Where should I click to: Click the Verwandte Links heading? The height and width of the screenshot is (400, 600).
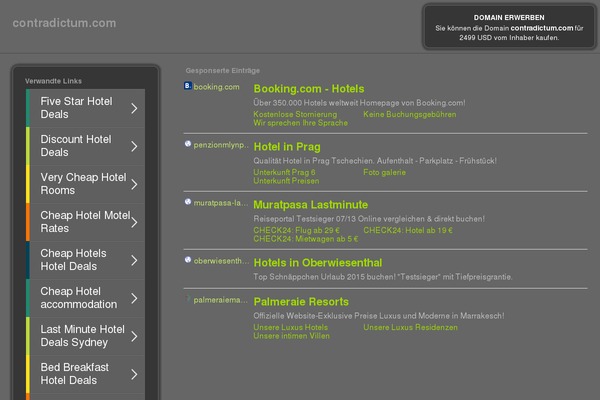(x=53, y=81)
